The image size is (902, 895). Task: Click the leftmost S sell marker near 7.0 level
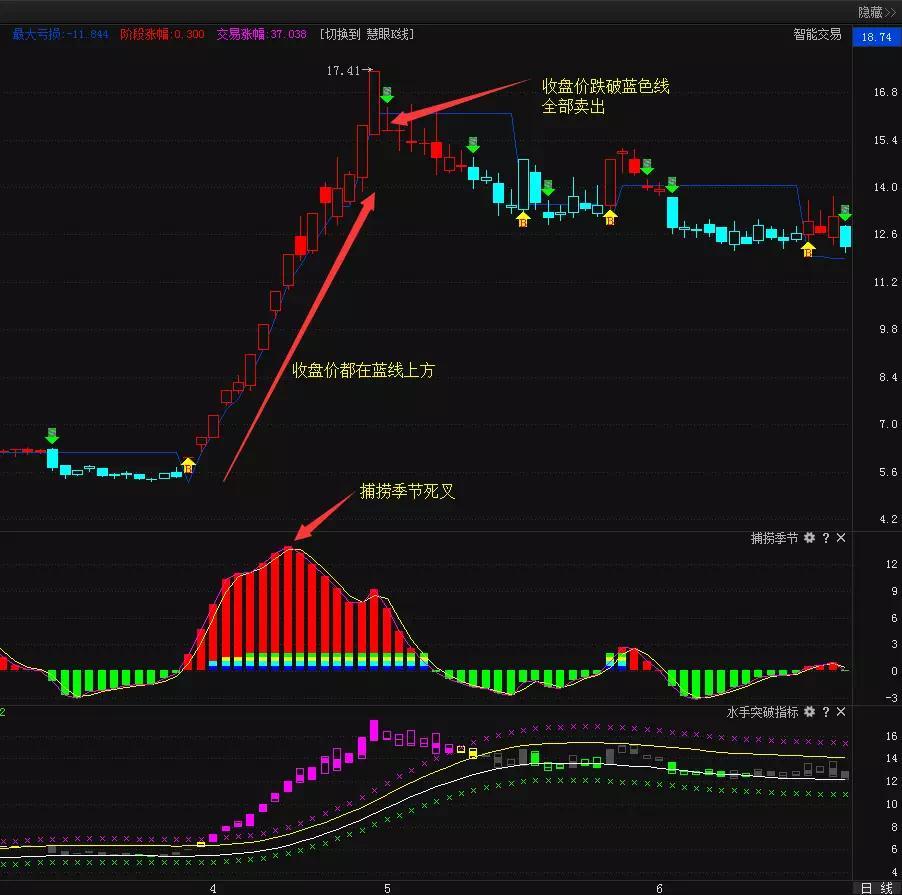click(52, 436)
